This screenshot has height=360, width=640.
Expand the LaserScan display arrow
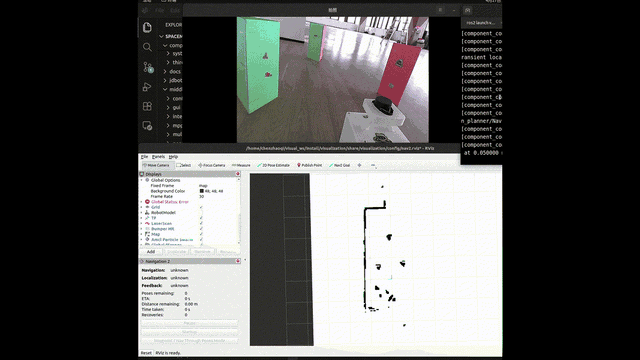142,223
